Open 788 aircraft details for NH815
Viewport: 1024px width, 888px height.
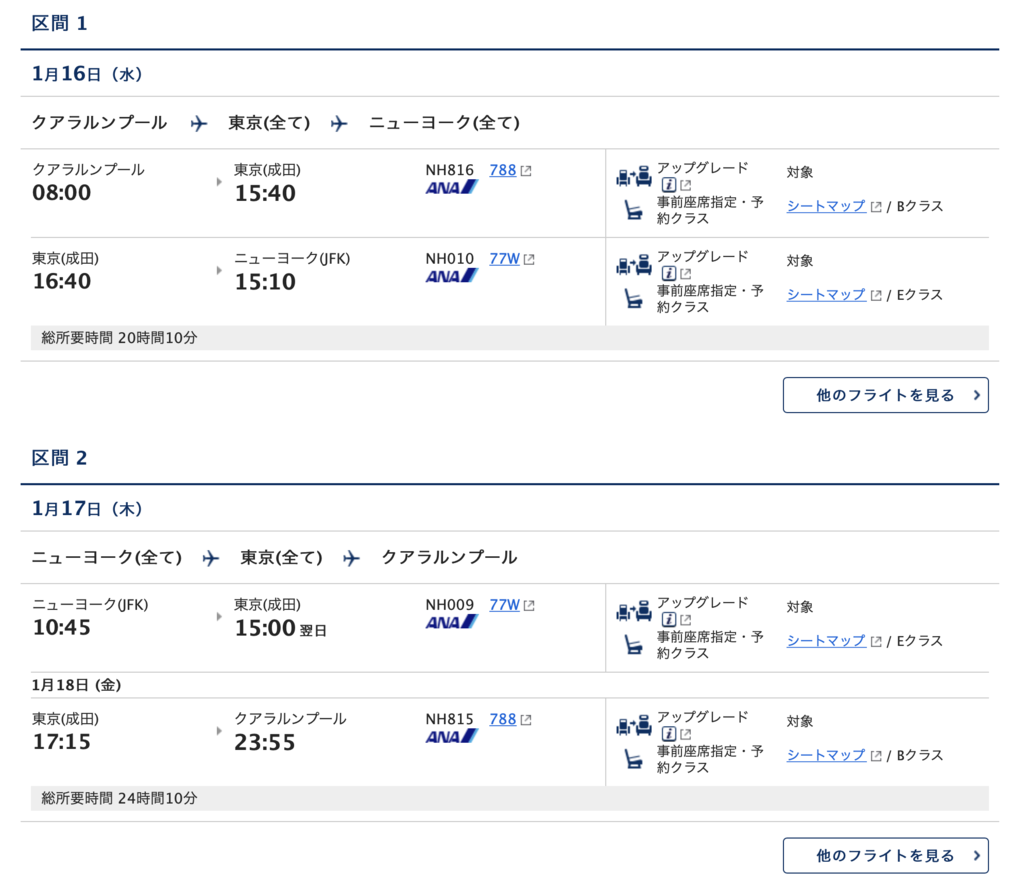(503, 720)
